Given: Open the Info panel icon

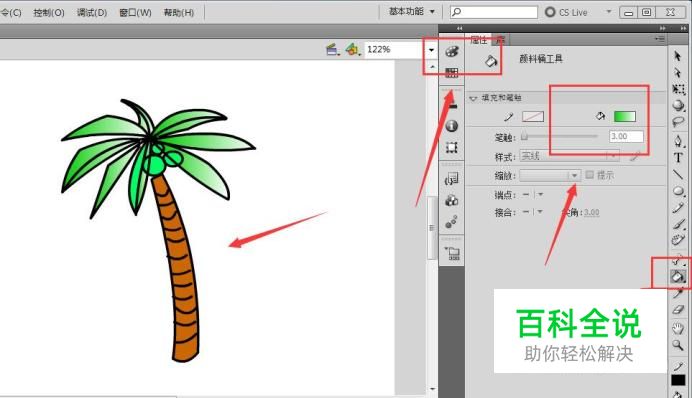Looking at the screenshot, I should pos(451,126).
